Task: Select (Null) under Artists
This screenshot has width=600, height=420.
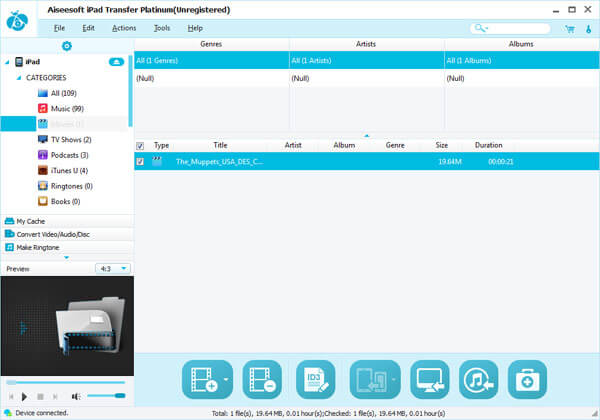Action: [367, 78]
